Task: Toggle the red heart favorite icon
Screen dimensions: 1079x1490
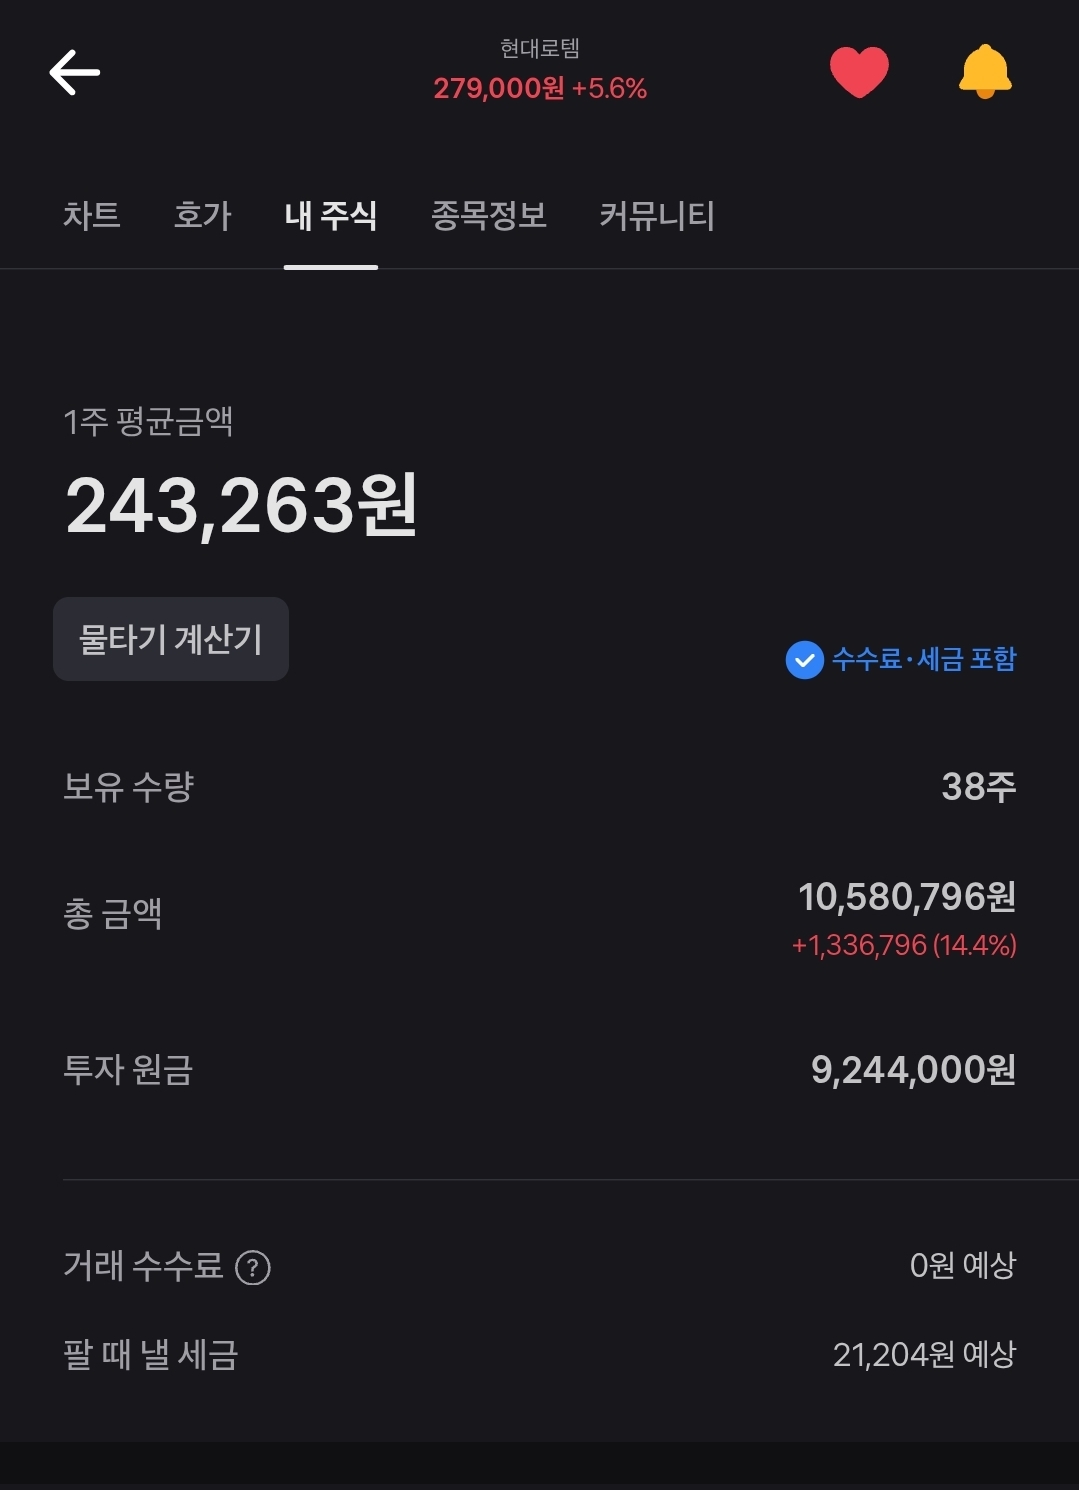Action: 859,73
